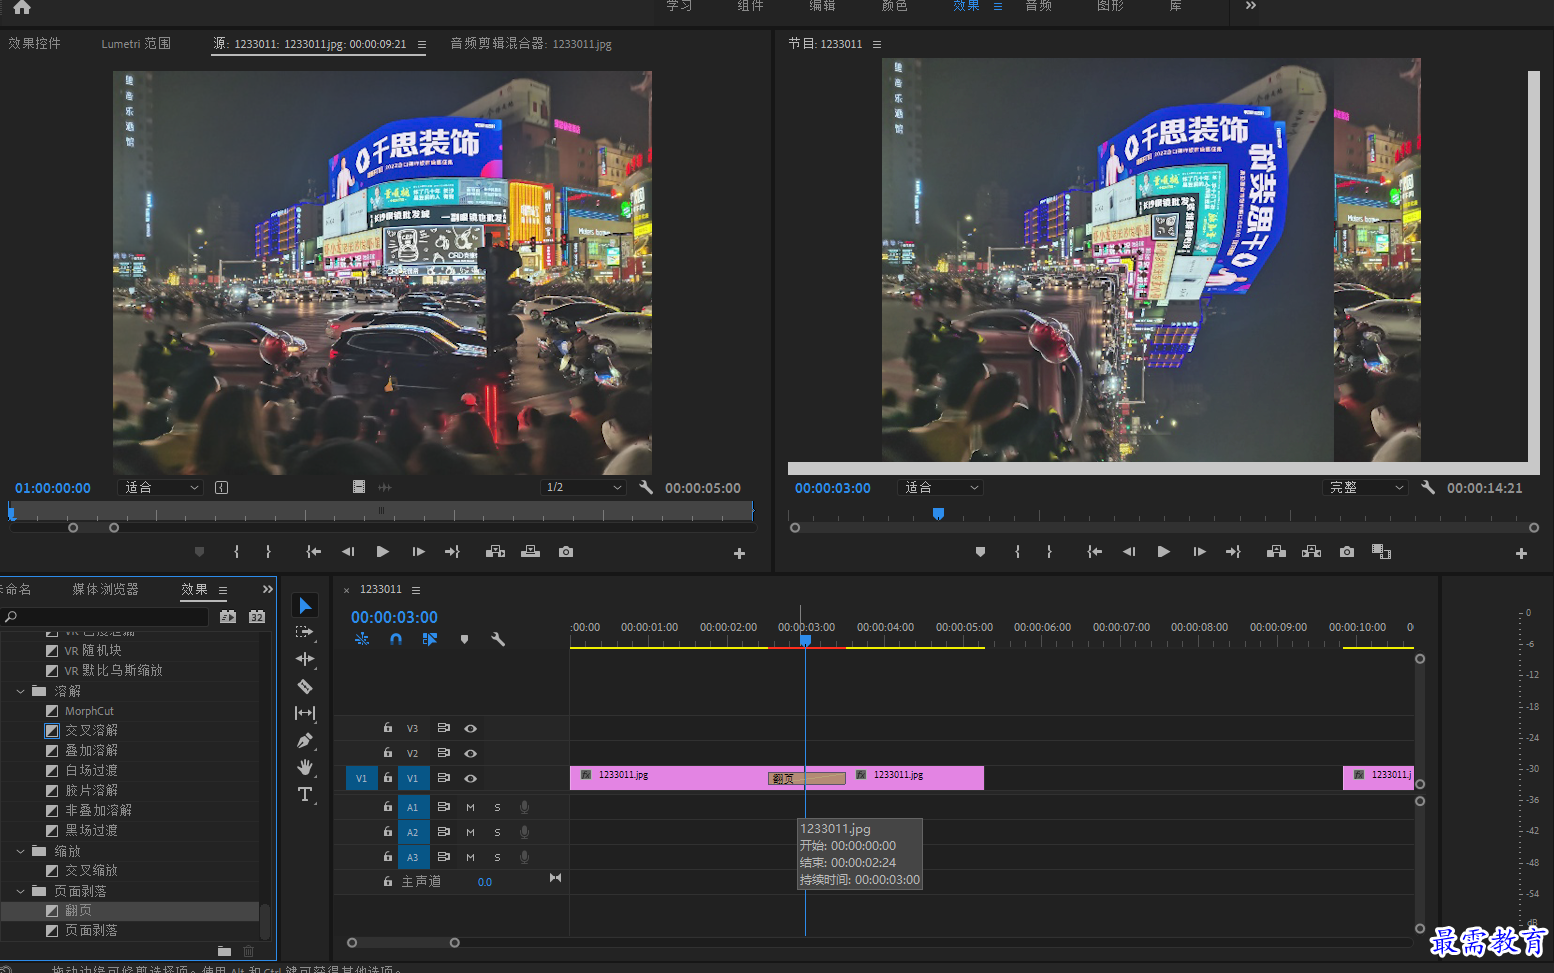Viewport: 1554px width, 973px height.
Task: Select the Ripple Edit tool
Action: (305, 659)
